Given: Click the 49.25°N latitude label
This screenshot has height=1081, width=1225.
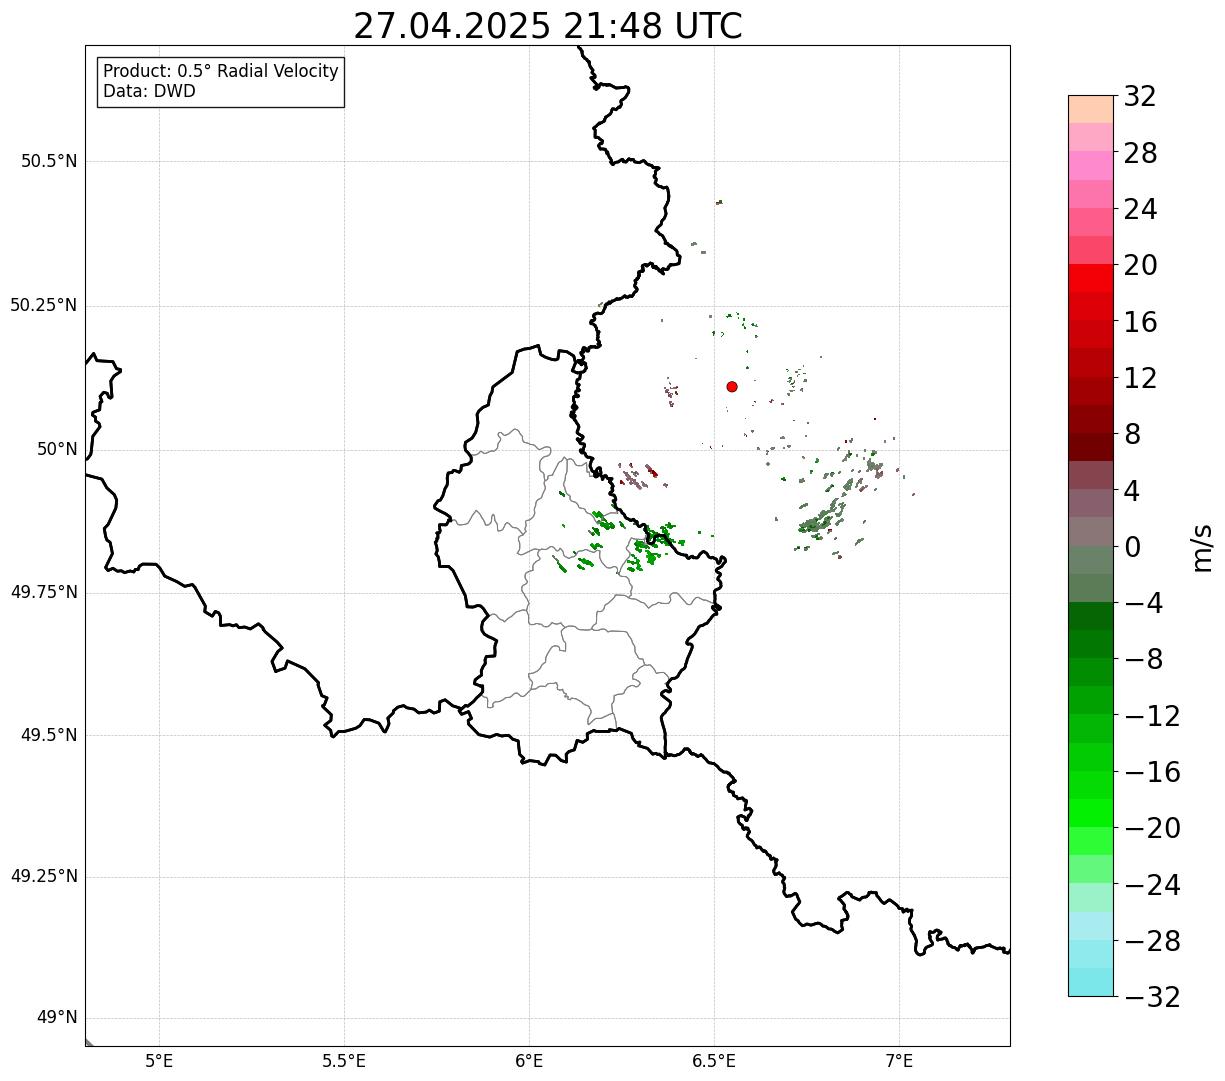Looking at the screenshot, I should [43, 876].
